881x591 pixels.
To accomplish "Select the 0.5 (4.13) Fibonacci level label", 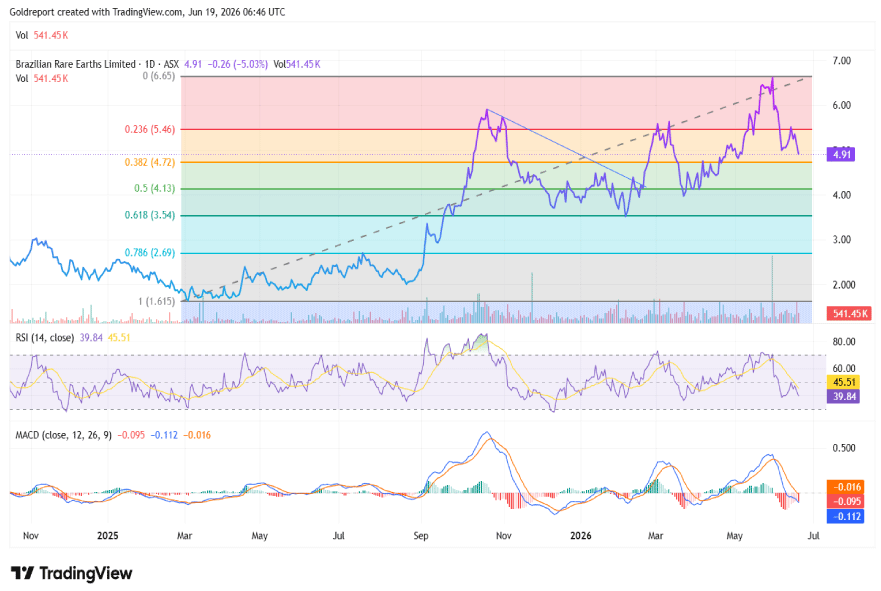I will tap(155, 188).
